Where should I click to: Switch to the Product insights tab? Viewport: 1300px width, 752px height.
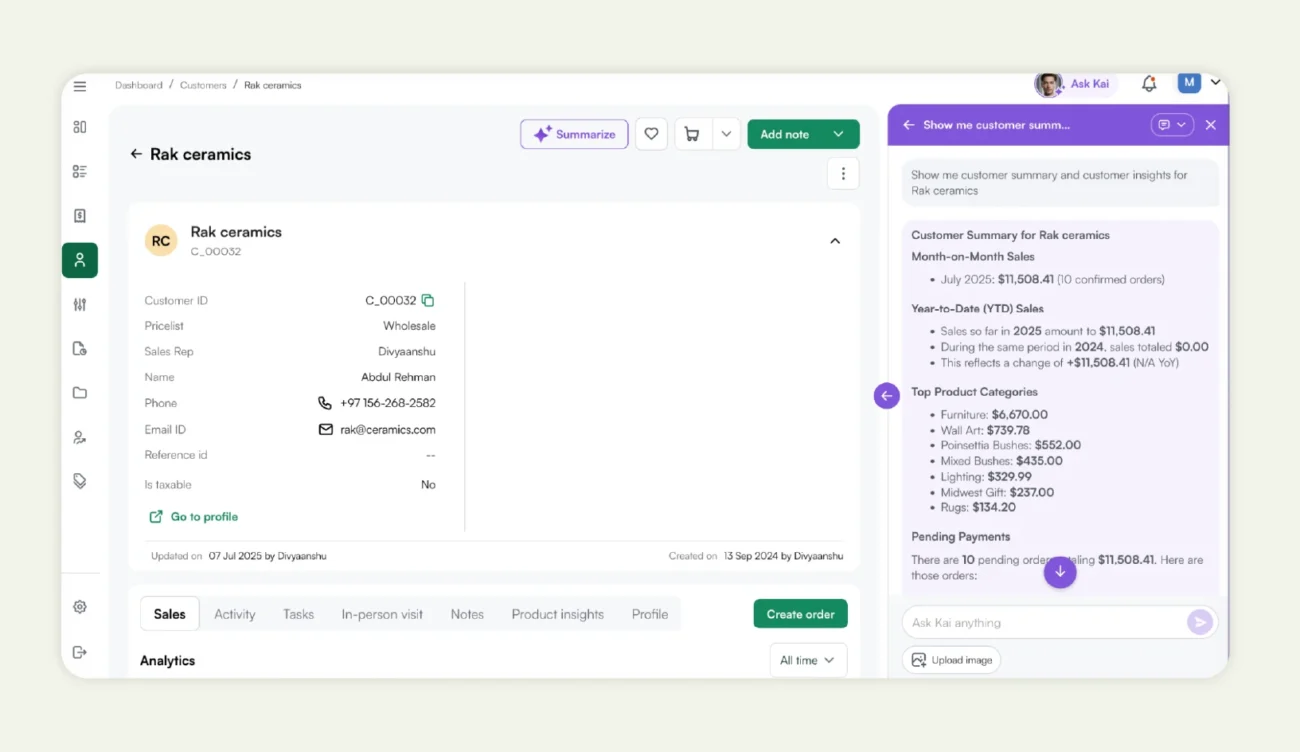click(x=557, y=614)
